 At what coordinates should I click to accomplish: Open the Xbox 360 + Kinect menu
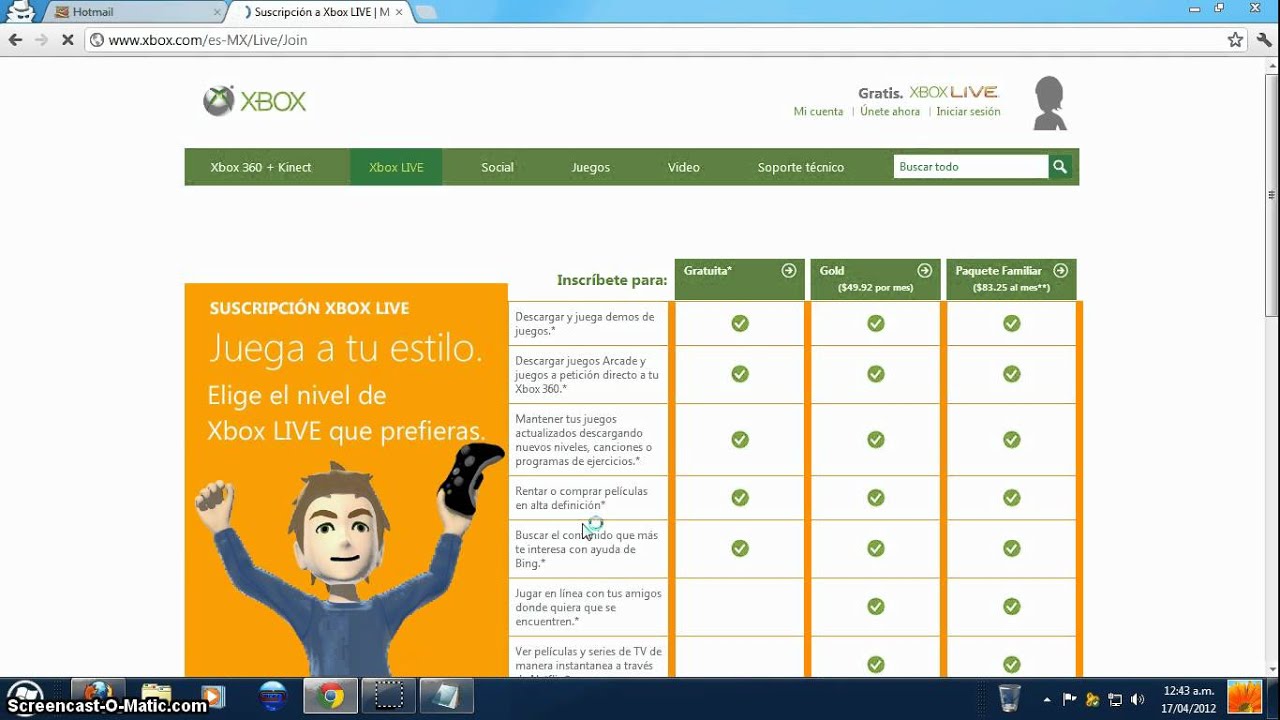click(261, 167)
